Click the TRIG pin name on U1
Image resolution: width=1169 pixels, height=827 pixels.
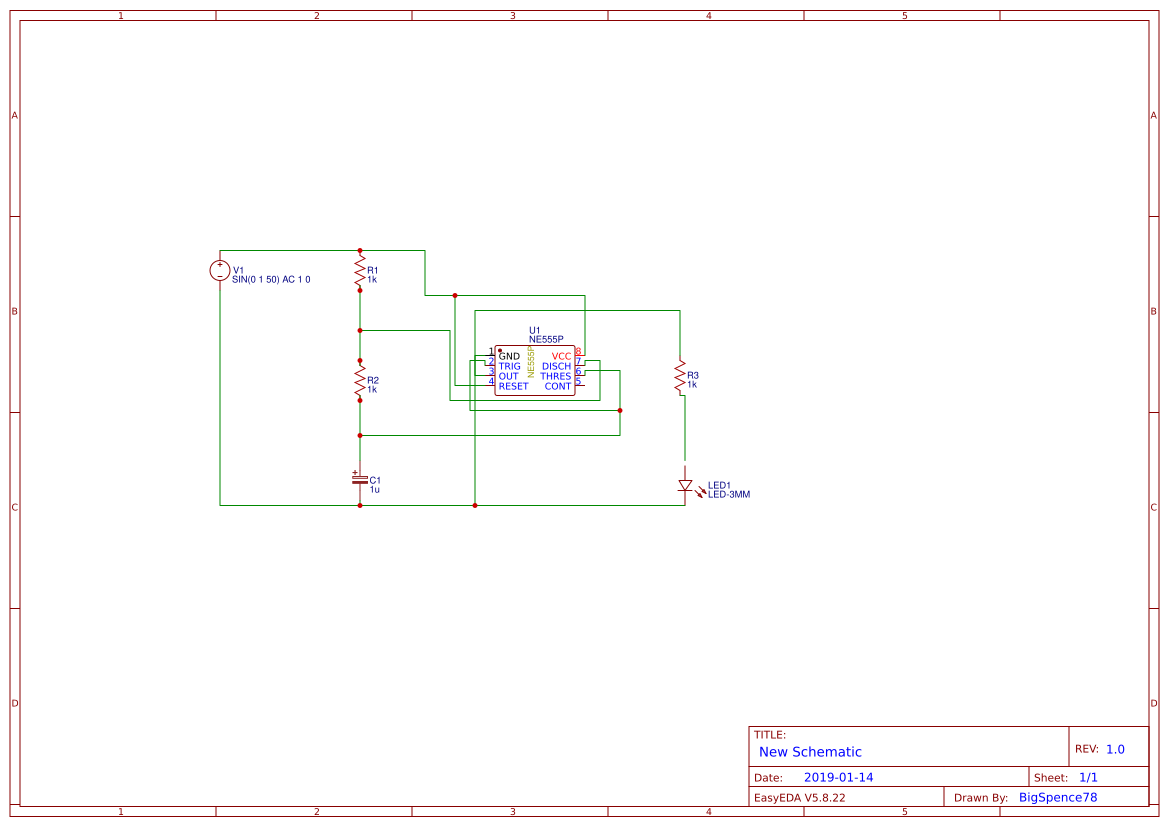coord(510,366)
